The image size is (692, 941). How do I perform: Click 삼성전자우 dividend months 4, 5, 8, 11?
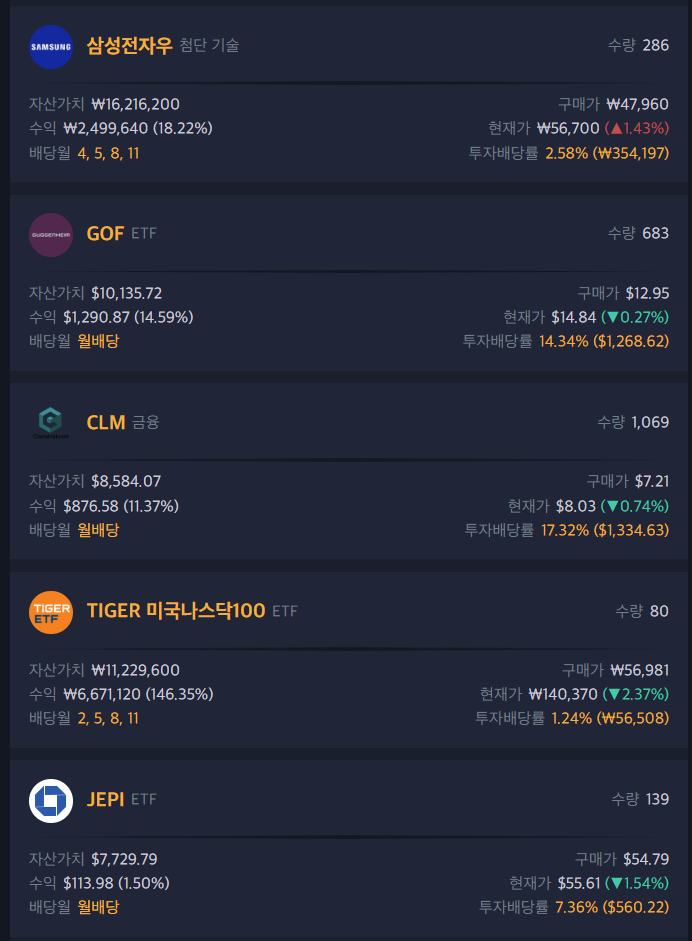point(108,153)
